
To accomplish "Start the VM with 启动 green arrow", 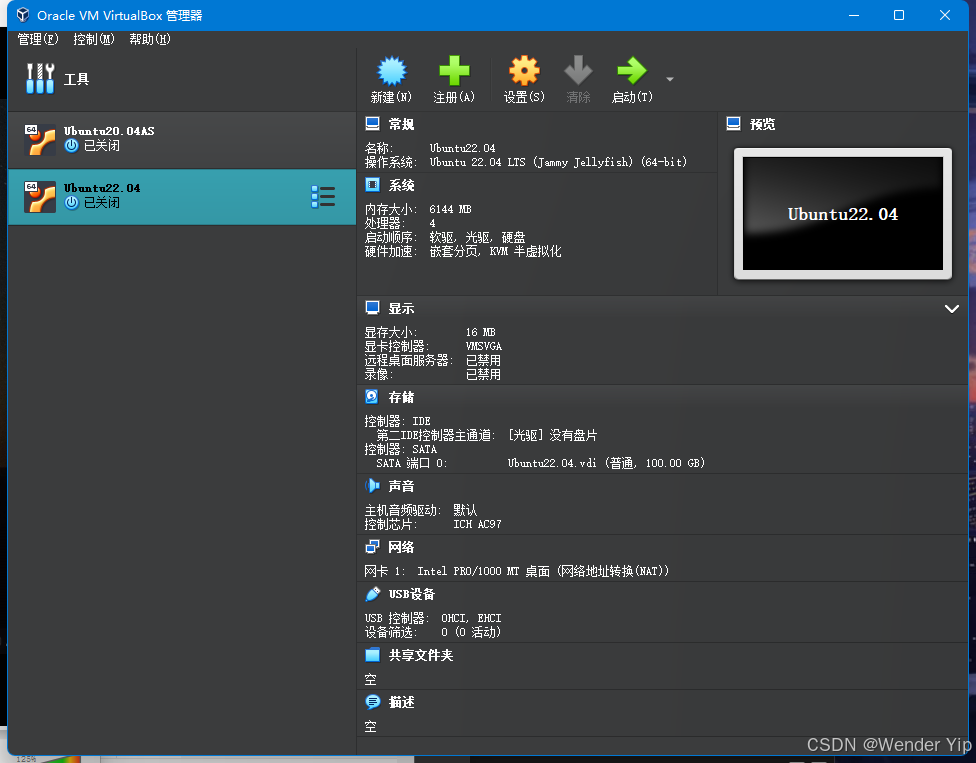I will click(x=632, y=70).
